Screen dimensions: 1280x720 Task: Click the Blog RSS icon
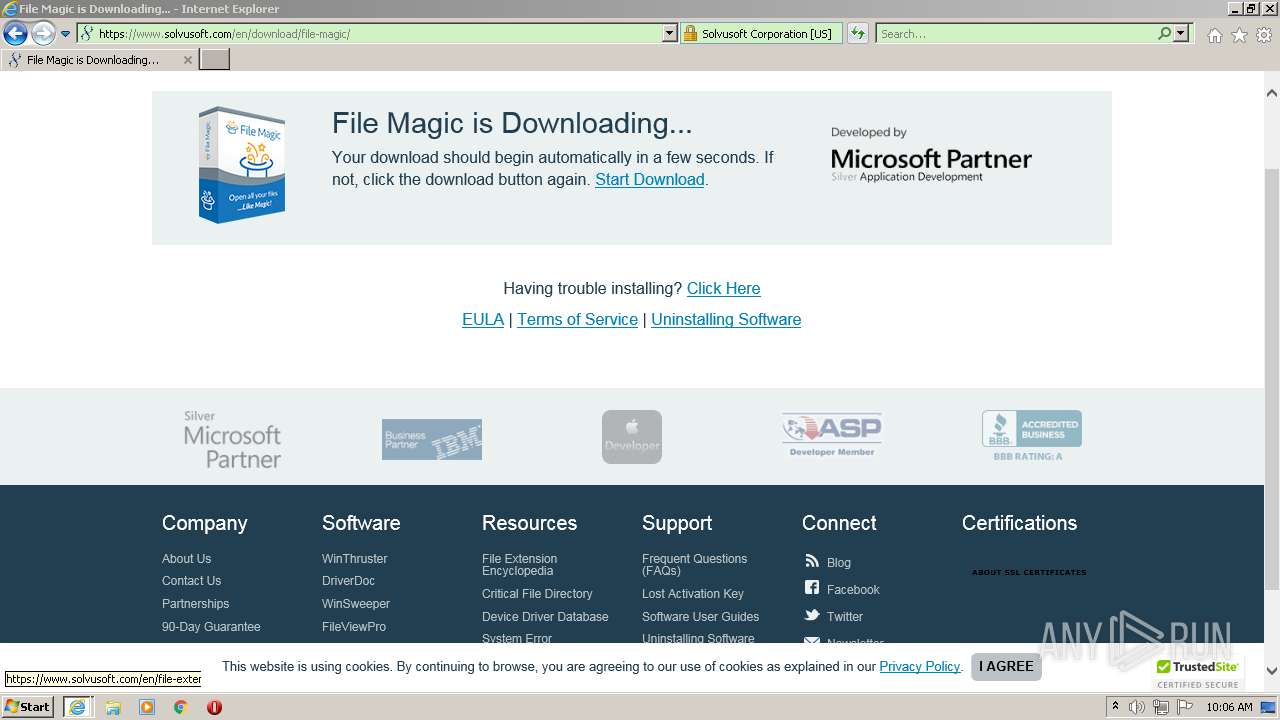pyautogui.click(x=811, y=562)
